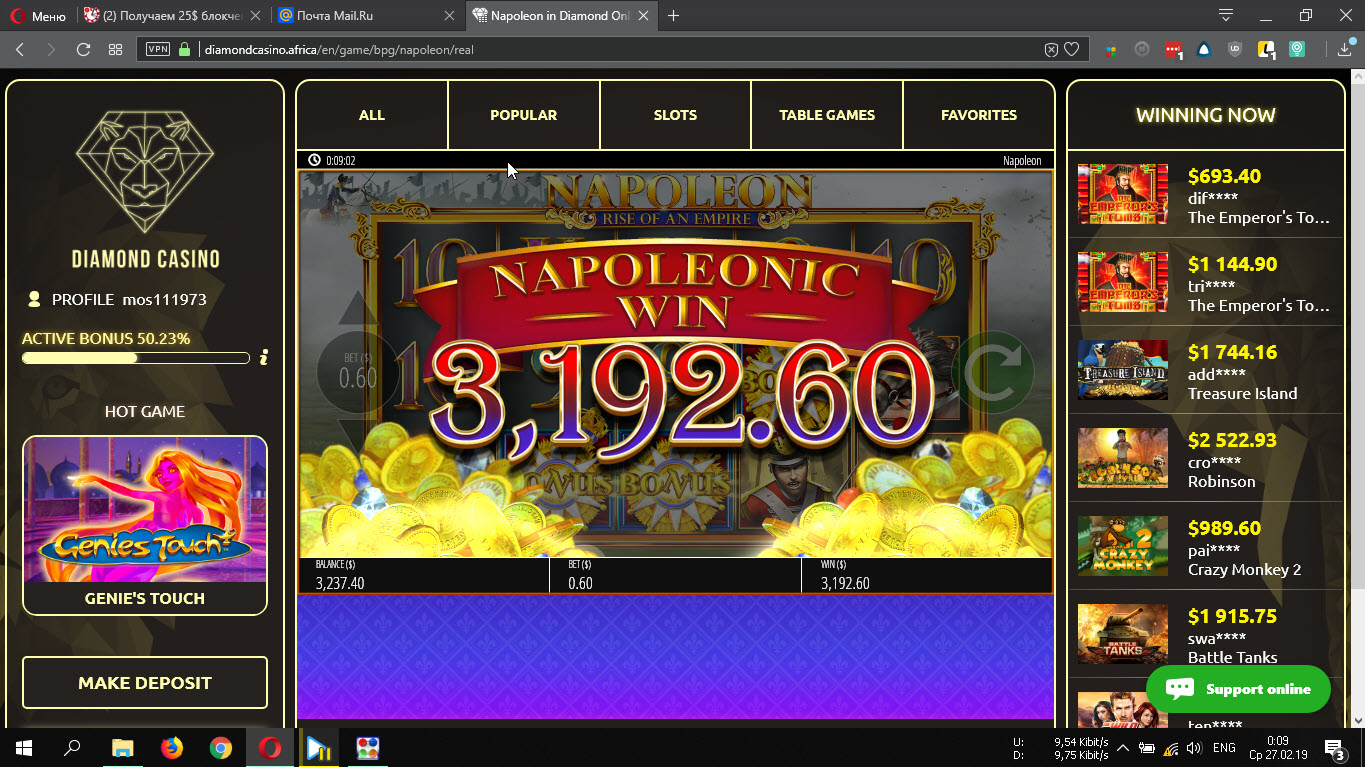
Task: Open the Opera downloads button
Action: tap(1345, 49)
